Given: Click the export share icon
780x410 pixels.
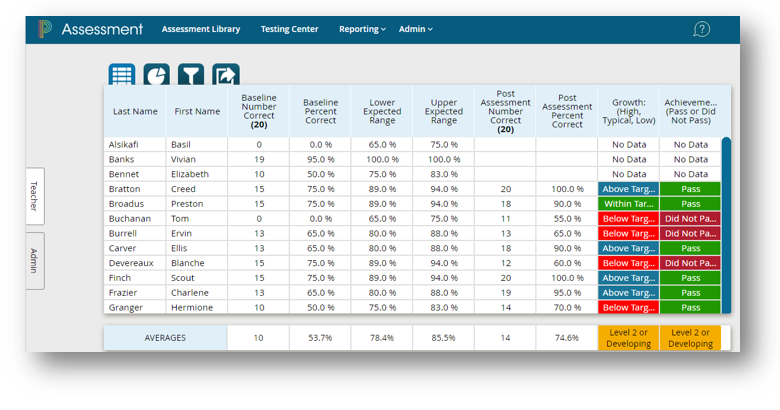Looking at the screenshot, I should pyautogui.click(x=225, y=76).
